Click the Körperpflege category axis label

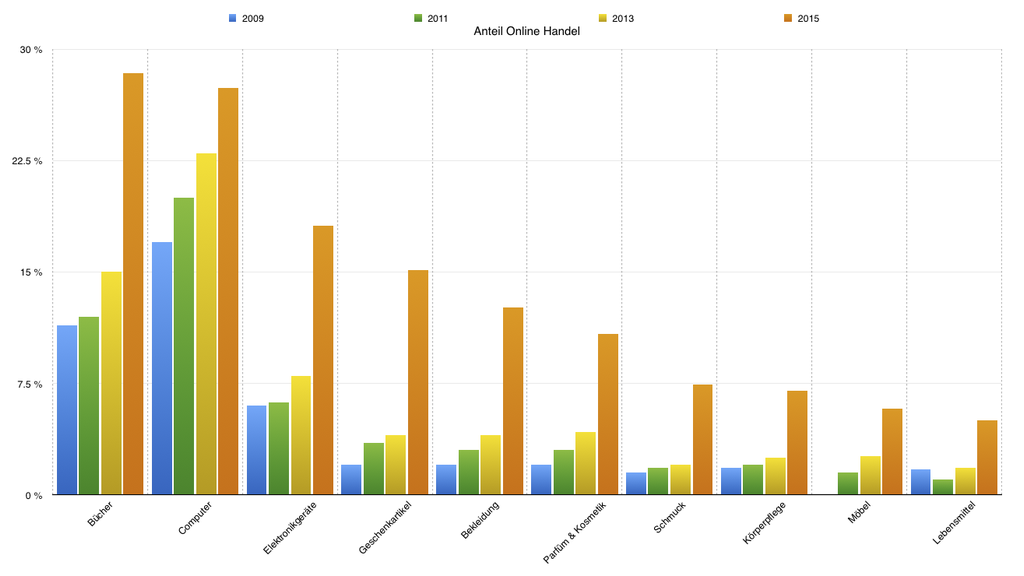click(x=765, y=525)
